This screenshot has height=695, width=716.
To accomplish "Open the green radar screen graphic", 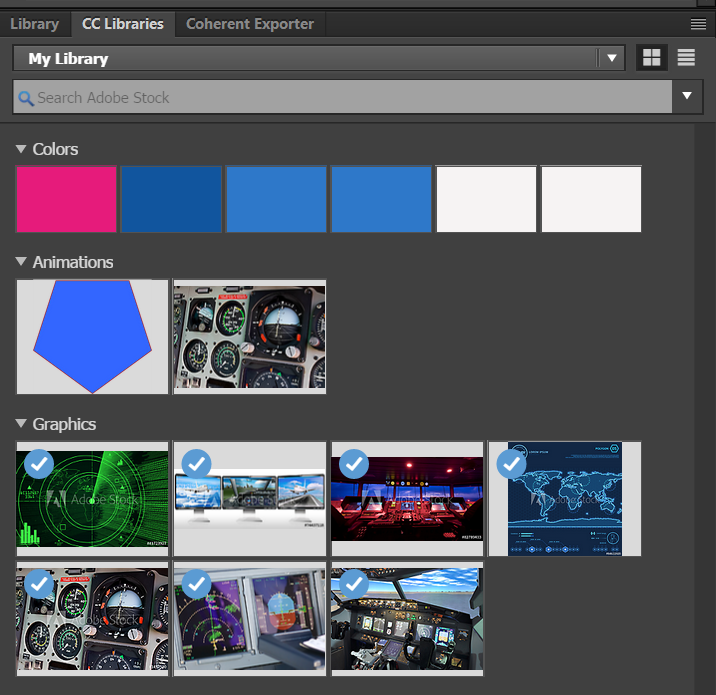I will pyautogui.click(x=92, y=498).
